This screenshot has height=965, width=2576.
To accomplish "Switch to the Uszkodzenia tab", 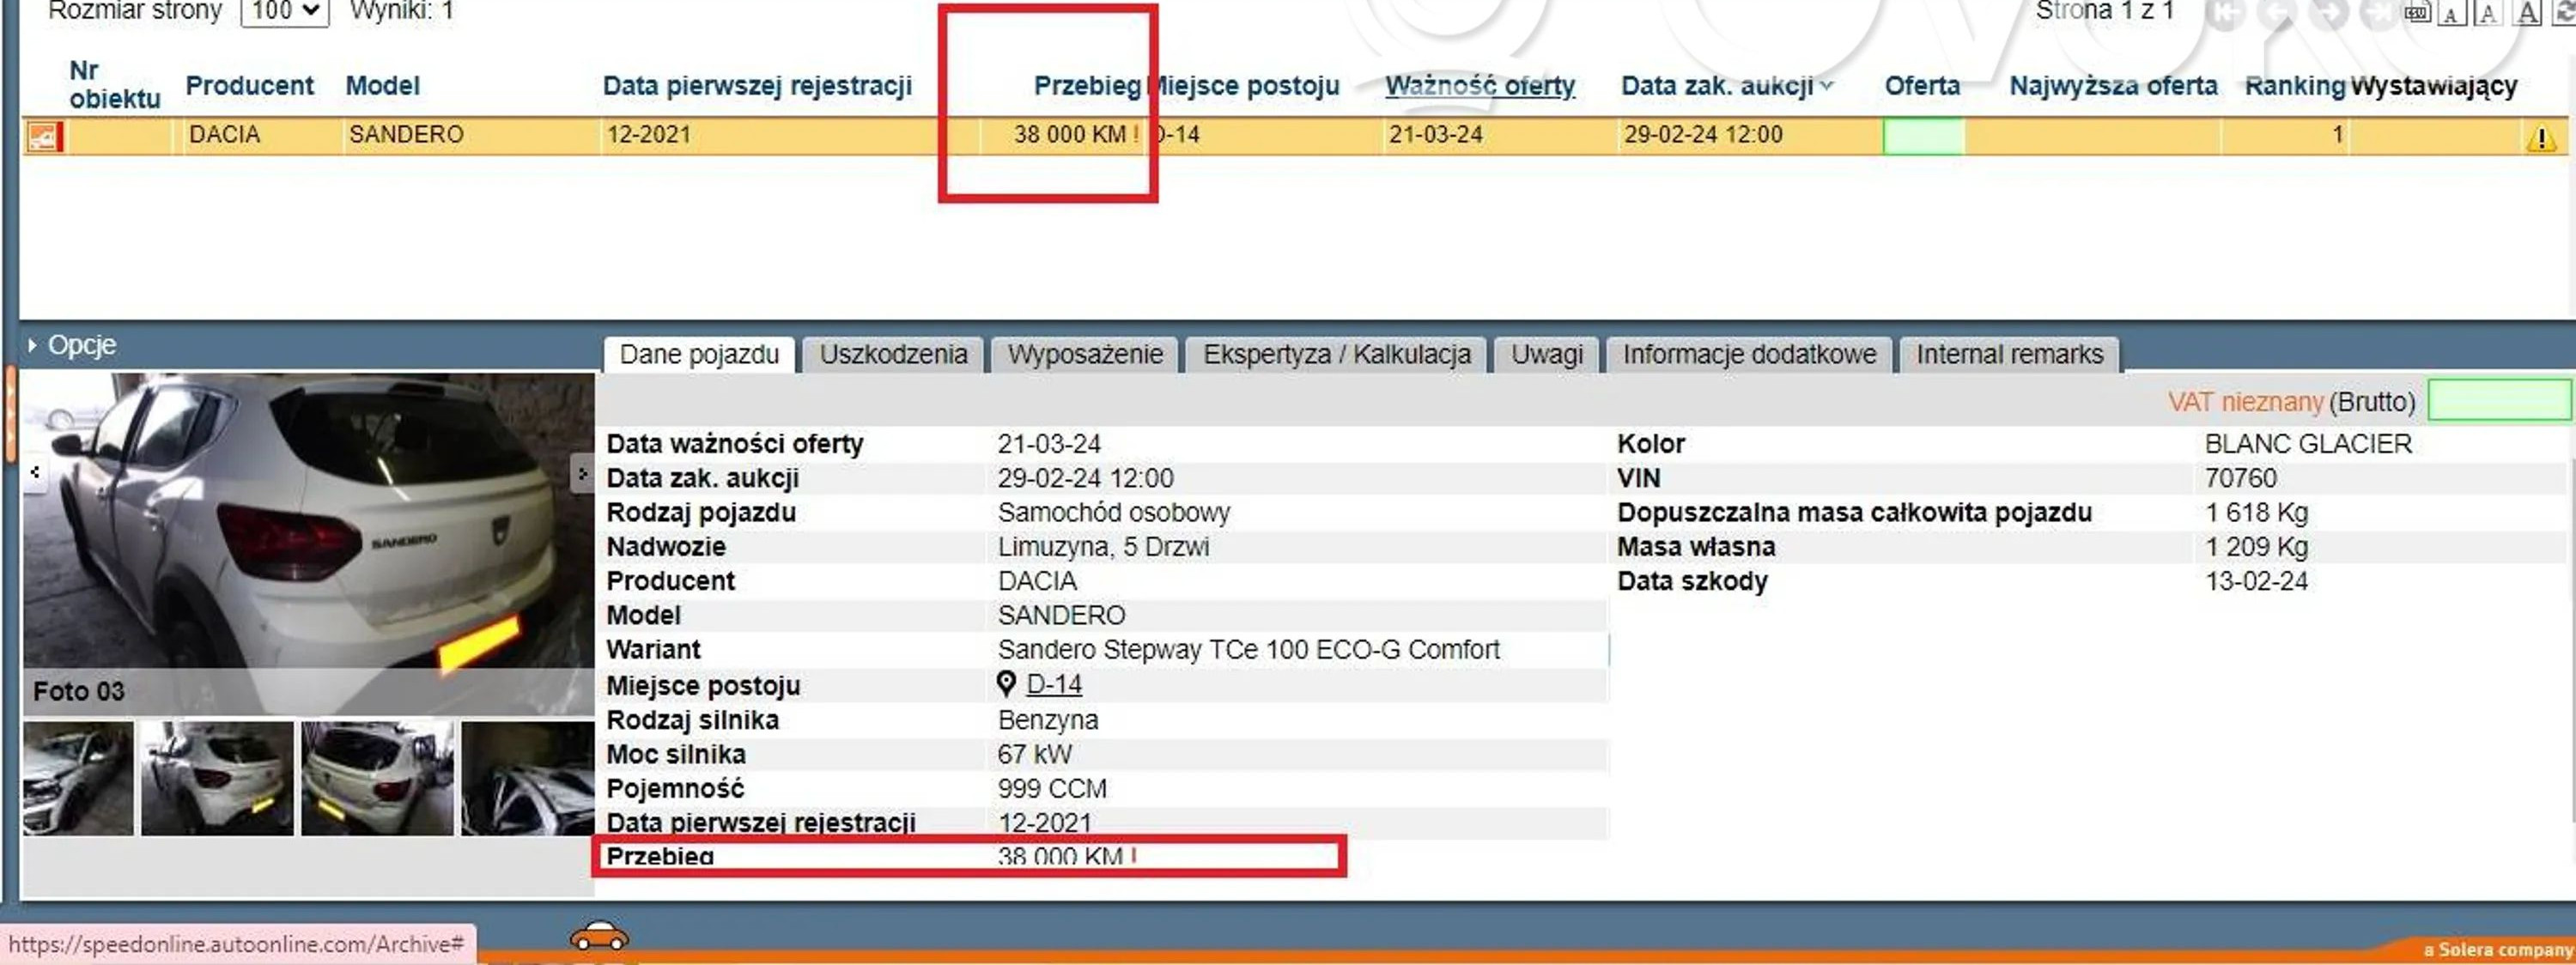I will click(x=893, y=354).
